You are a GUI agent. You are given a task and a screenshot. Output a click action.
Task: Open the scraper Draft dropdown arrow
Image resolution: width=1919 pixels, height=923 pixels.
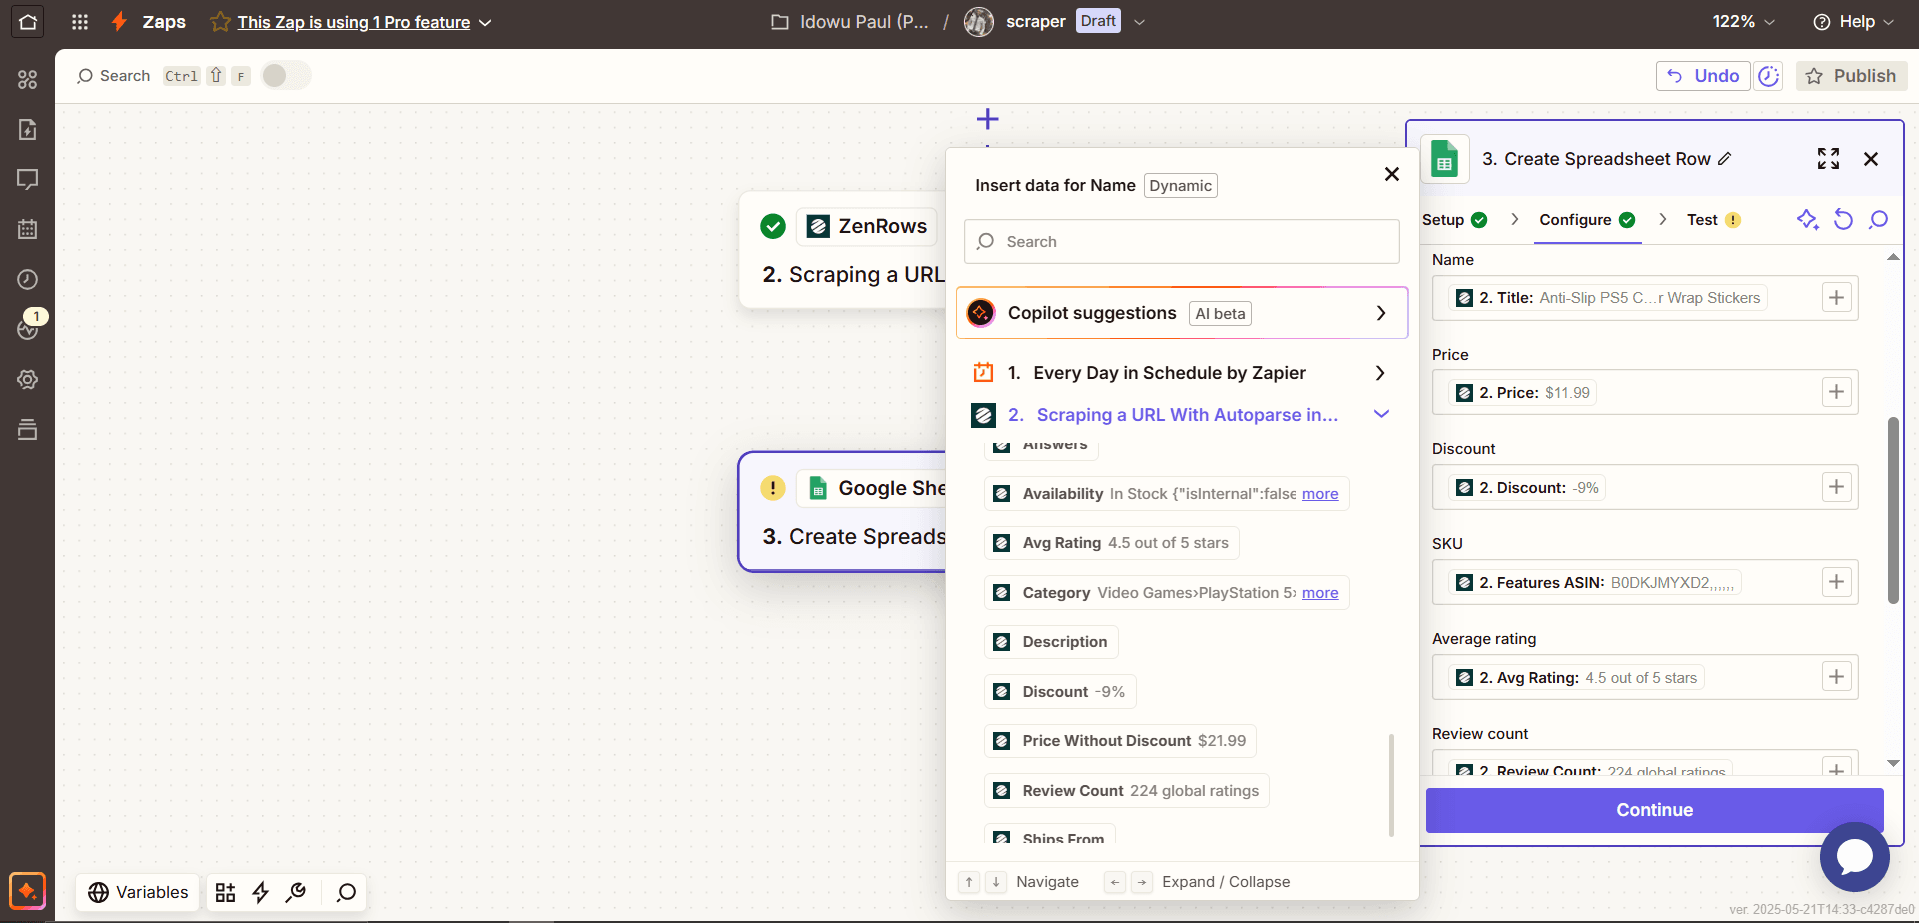click(1139, 21)
